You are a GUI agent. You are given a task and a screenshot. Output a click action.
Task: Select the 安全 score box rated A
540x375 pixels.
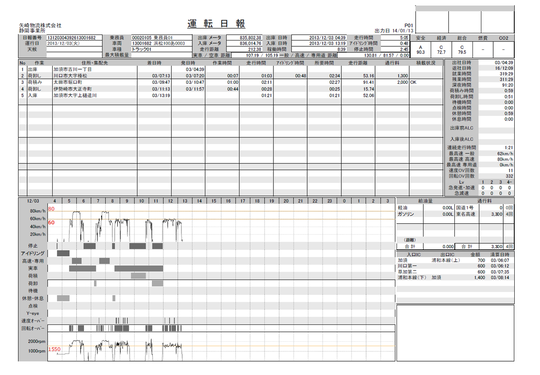[420, 50]
